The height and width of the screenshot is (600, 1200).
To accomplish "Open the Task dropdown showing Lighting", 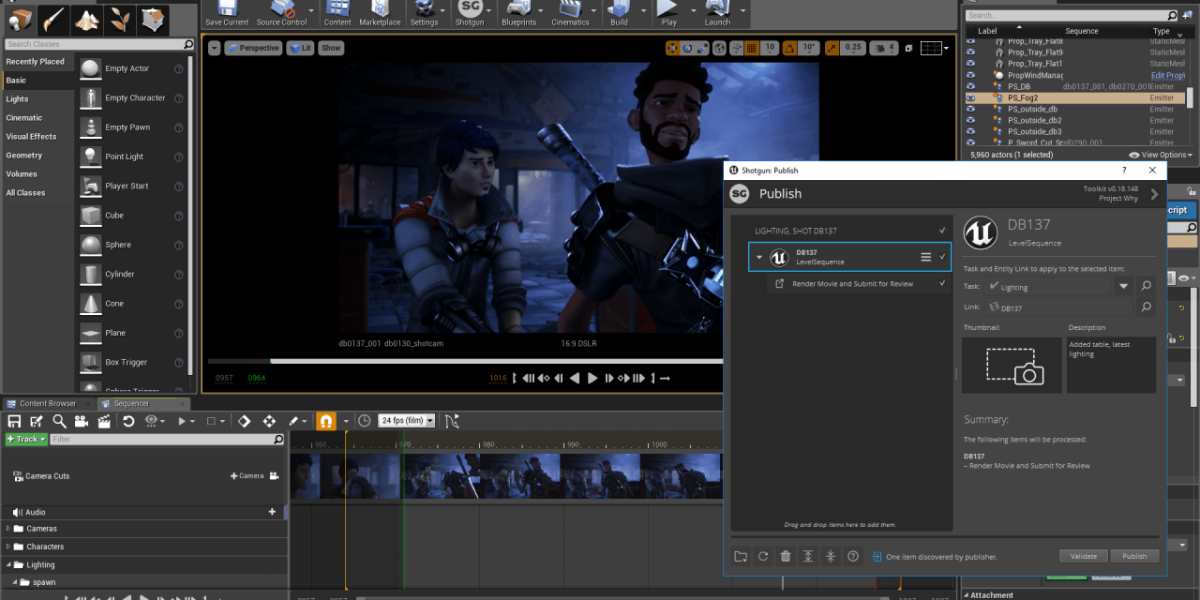I will point(1124,286).
